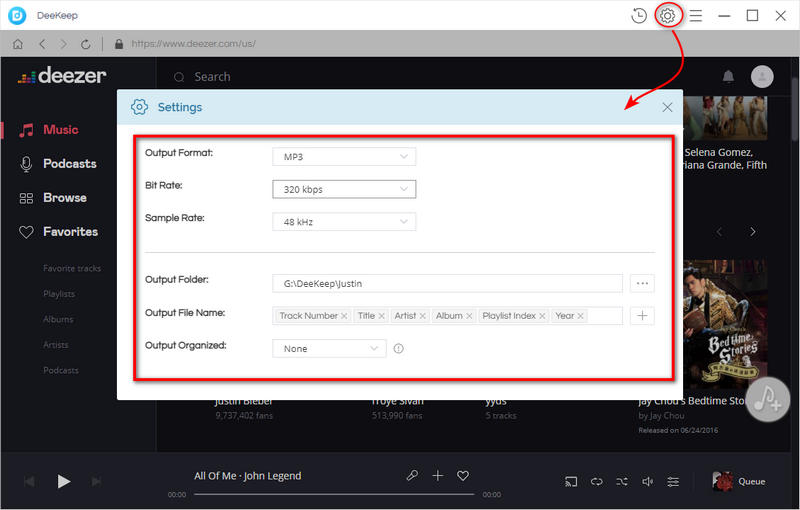Click the DeeKeep app logo
The image size is (800, 510).
click(17, 15)
